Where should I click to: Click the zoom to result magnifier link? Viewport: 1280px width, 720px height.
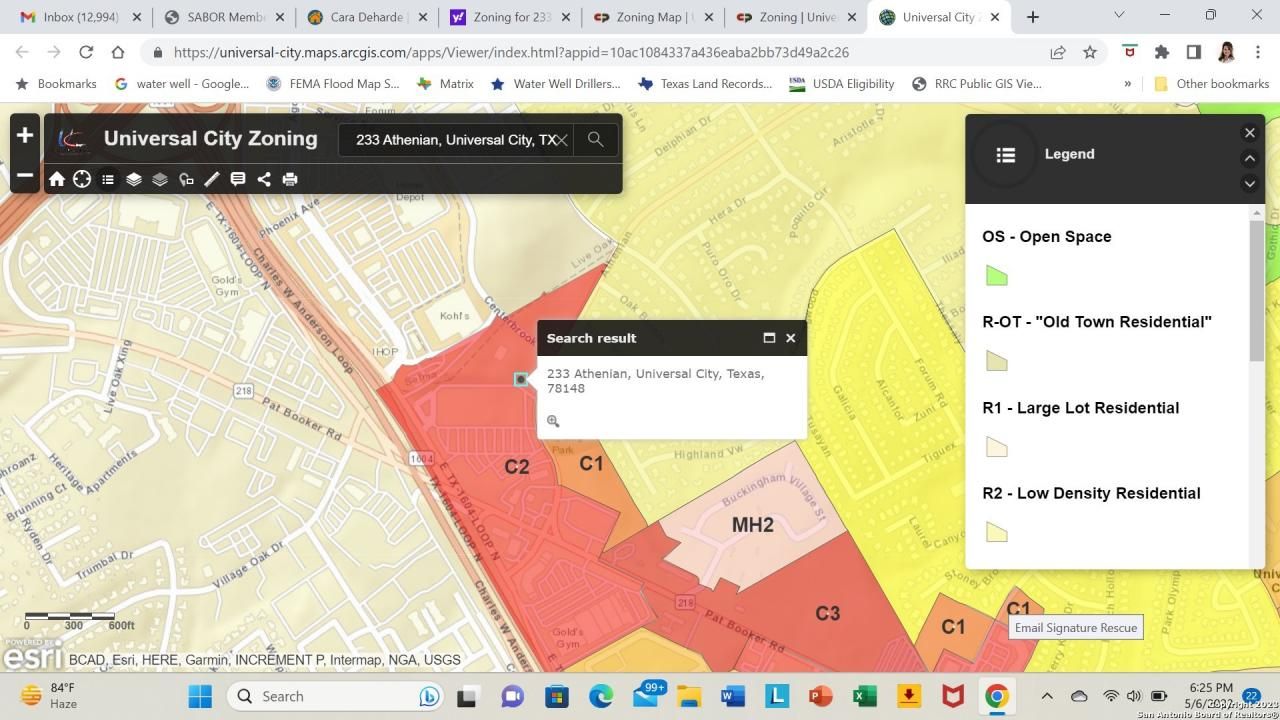[553, 421]
